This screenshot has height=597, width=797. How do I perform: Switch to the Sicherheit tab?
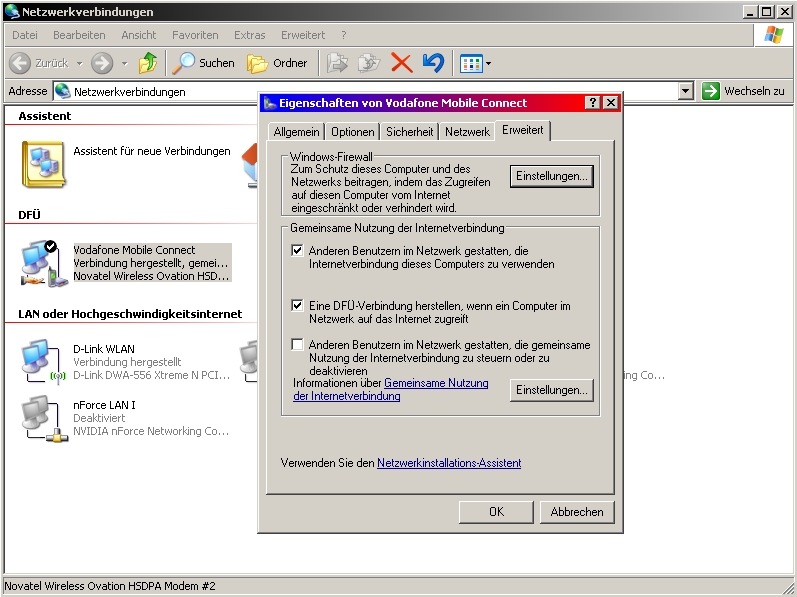pos(410,132)
